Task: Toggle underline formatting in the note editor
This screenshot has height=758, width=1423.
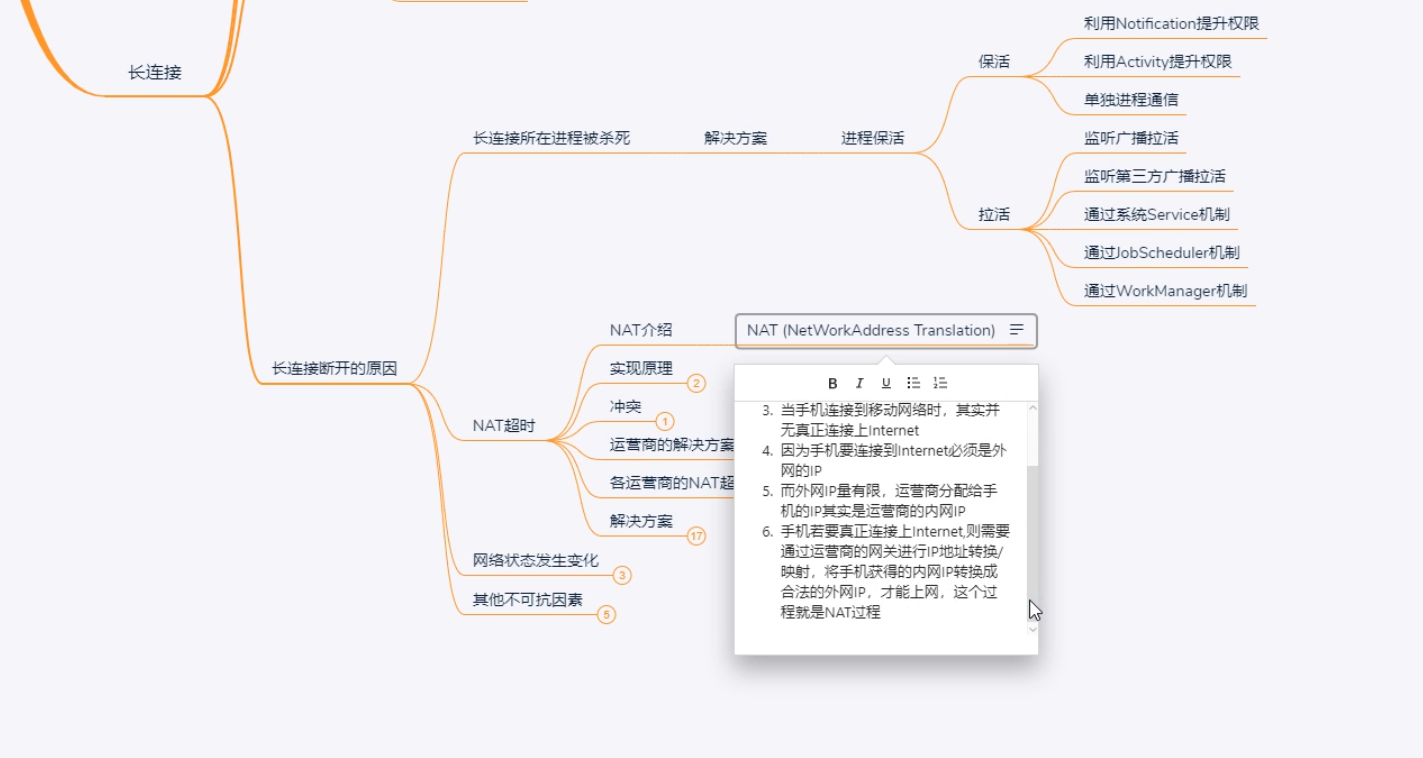Action: [885, 382]
